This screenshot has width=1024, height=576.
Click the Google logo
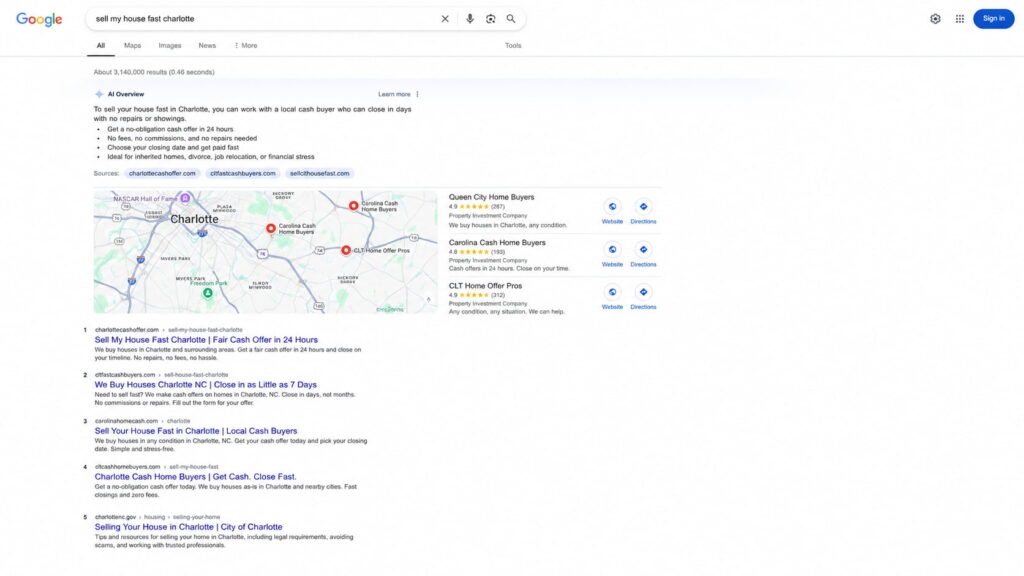coord(39,20)
